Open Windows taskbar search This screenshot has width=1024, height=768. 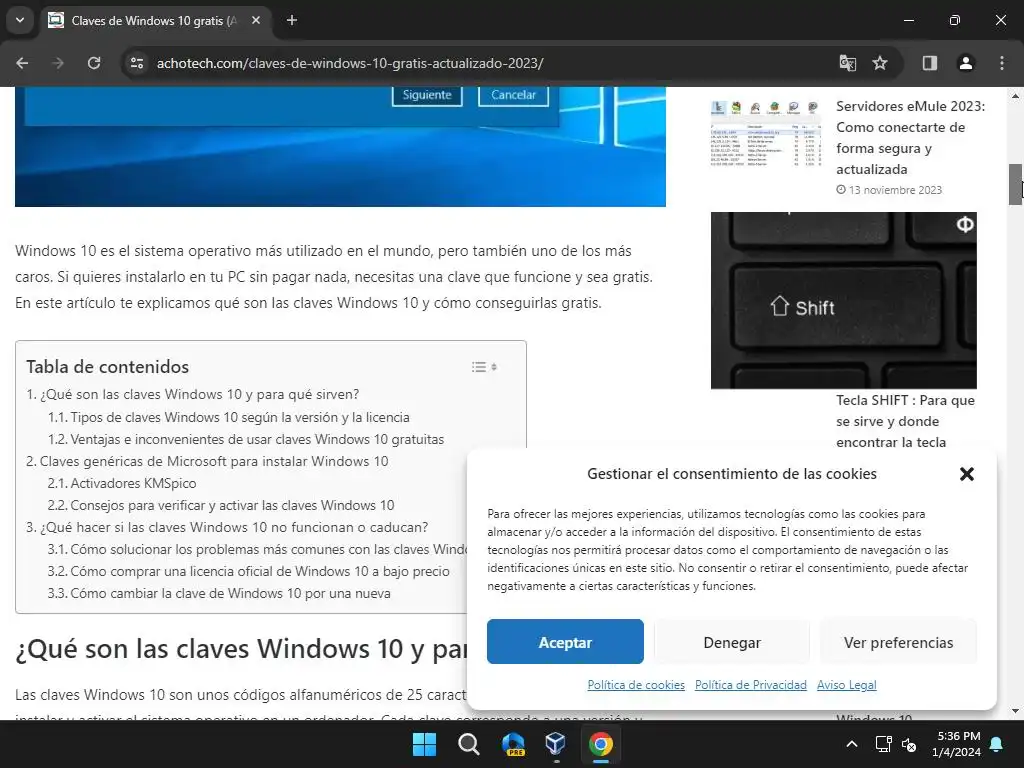click(468, 744)
